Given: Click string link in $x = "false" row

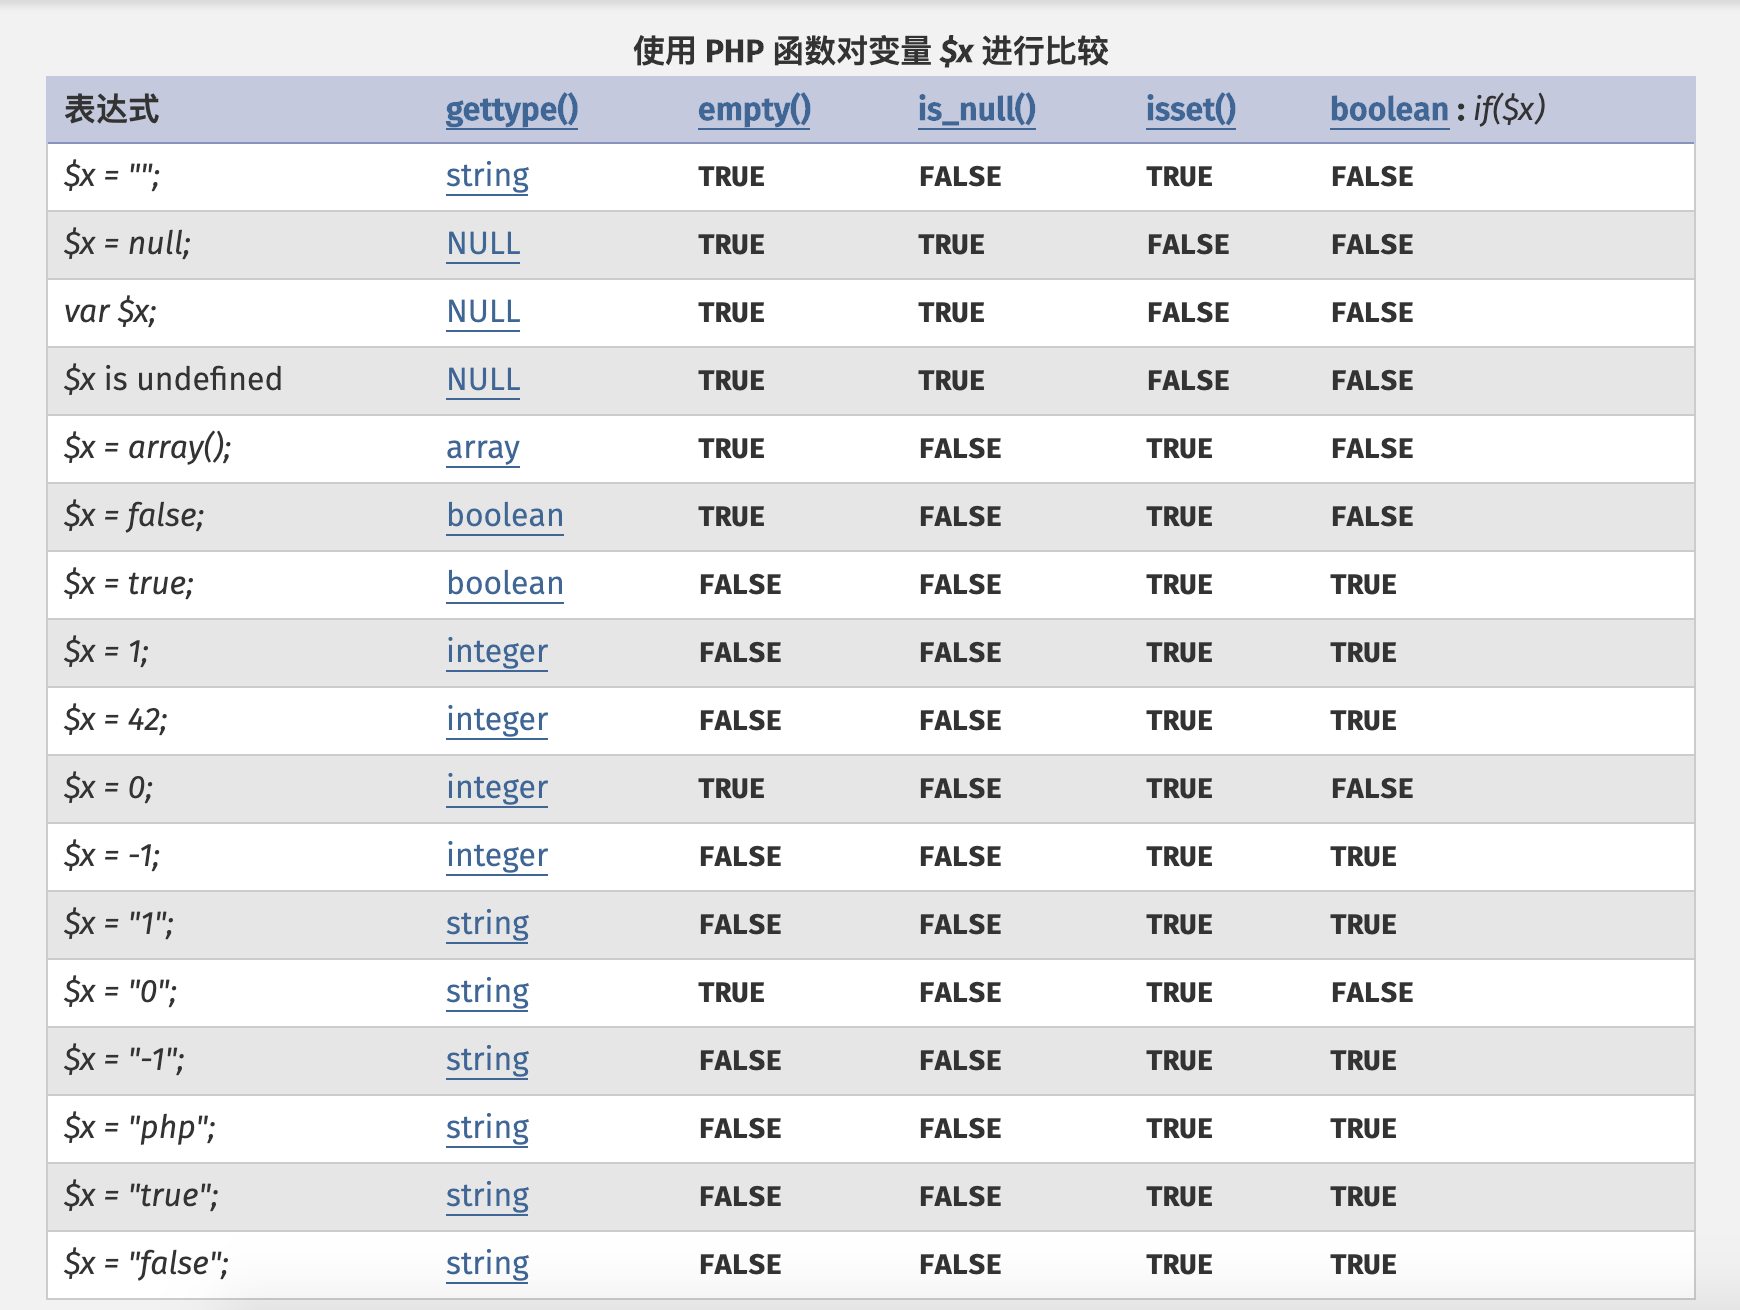Looking at the screenshot, I should (x=487, y=1264).
